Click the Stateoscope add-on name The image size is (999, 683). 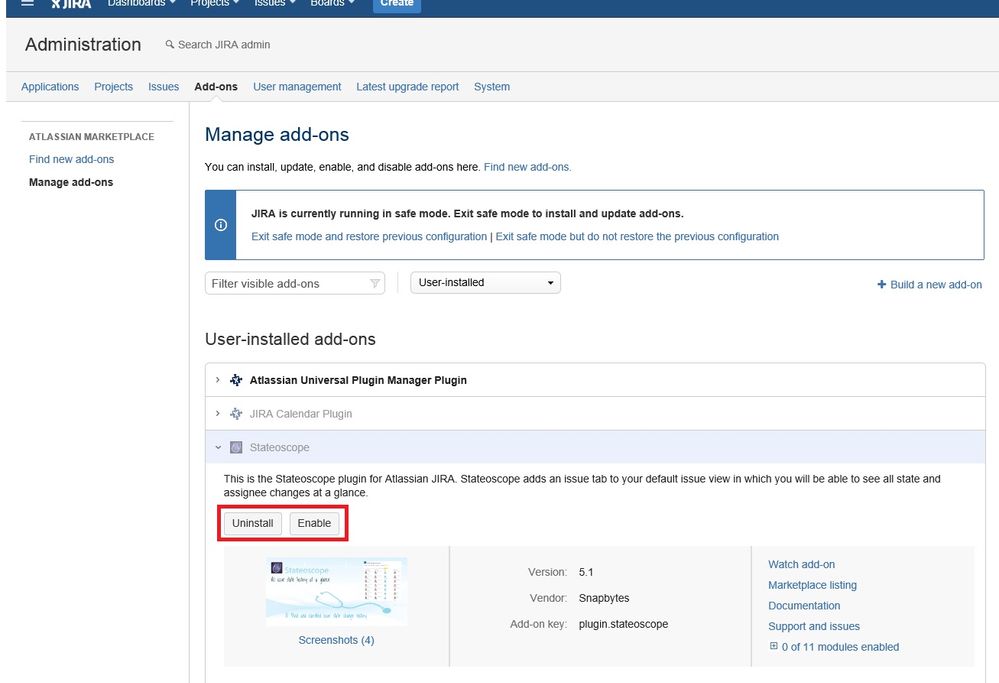[279, 448]
